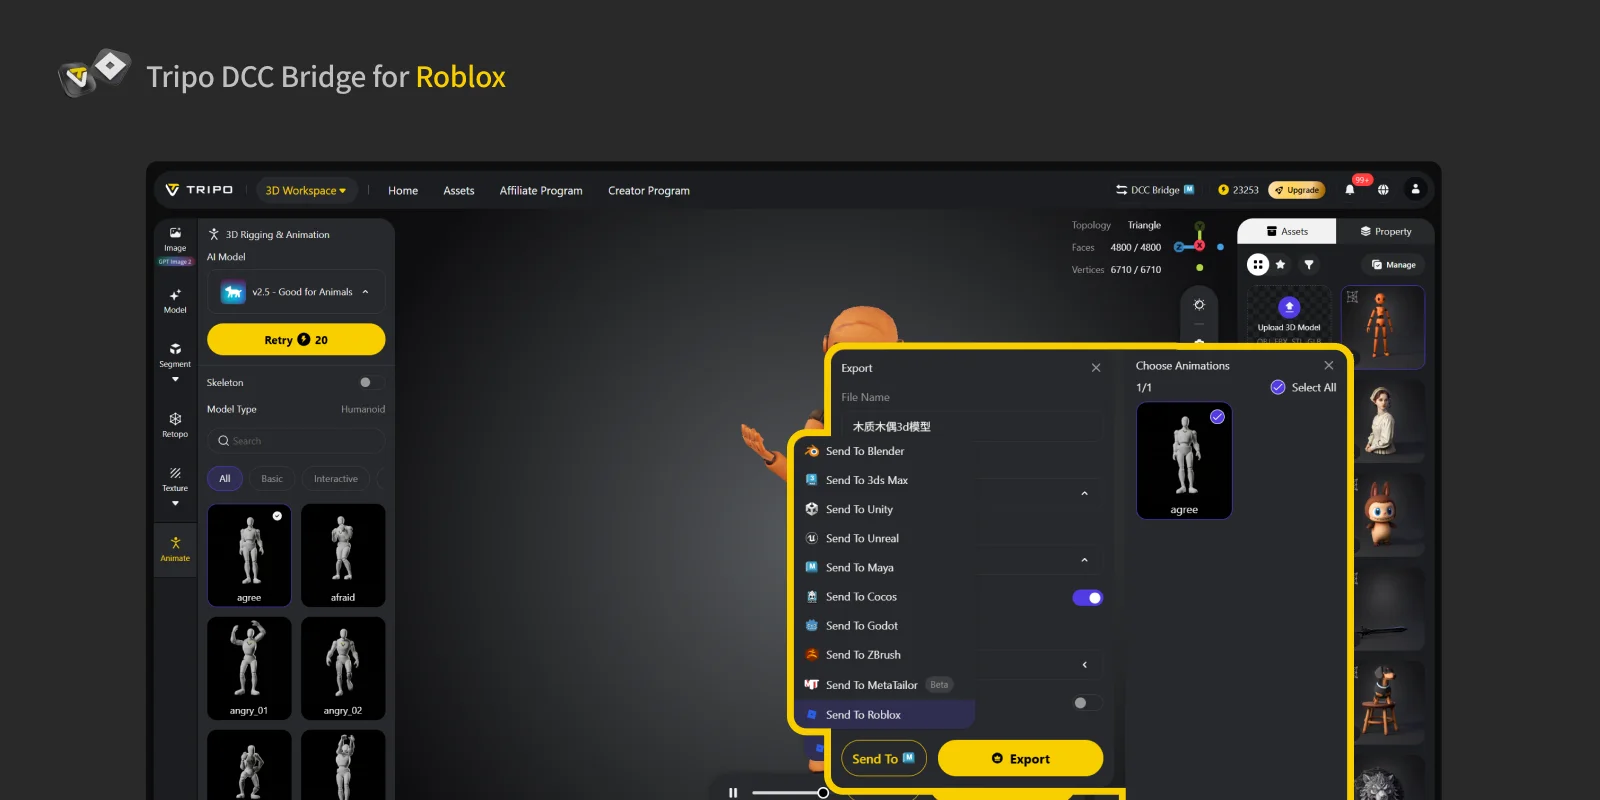The width and height of the screenshot is (1600, 800).
Task: Open notifications bell with 99+ badge
Action: click(1350, 189)
